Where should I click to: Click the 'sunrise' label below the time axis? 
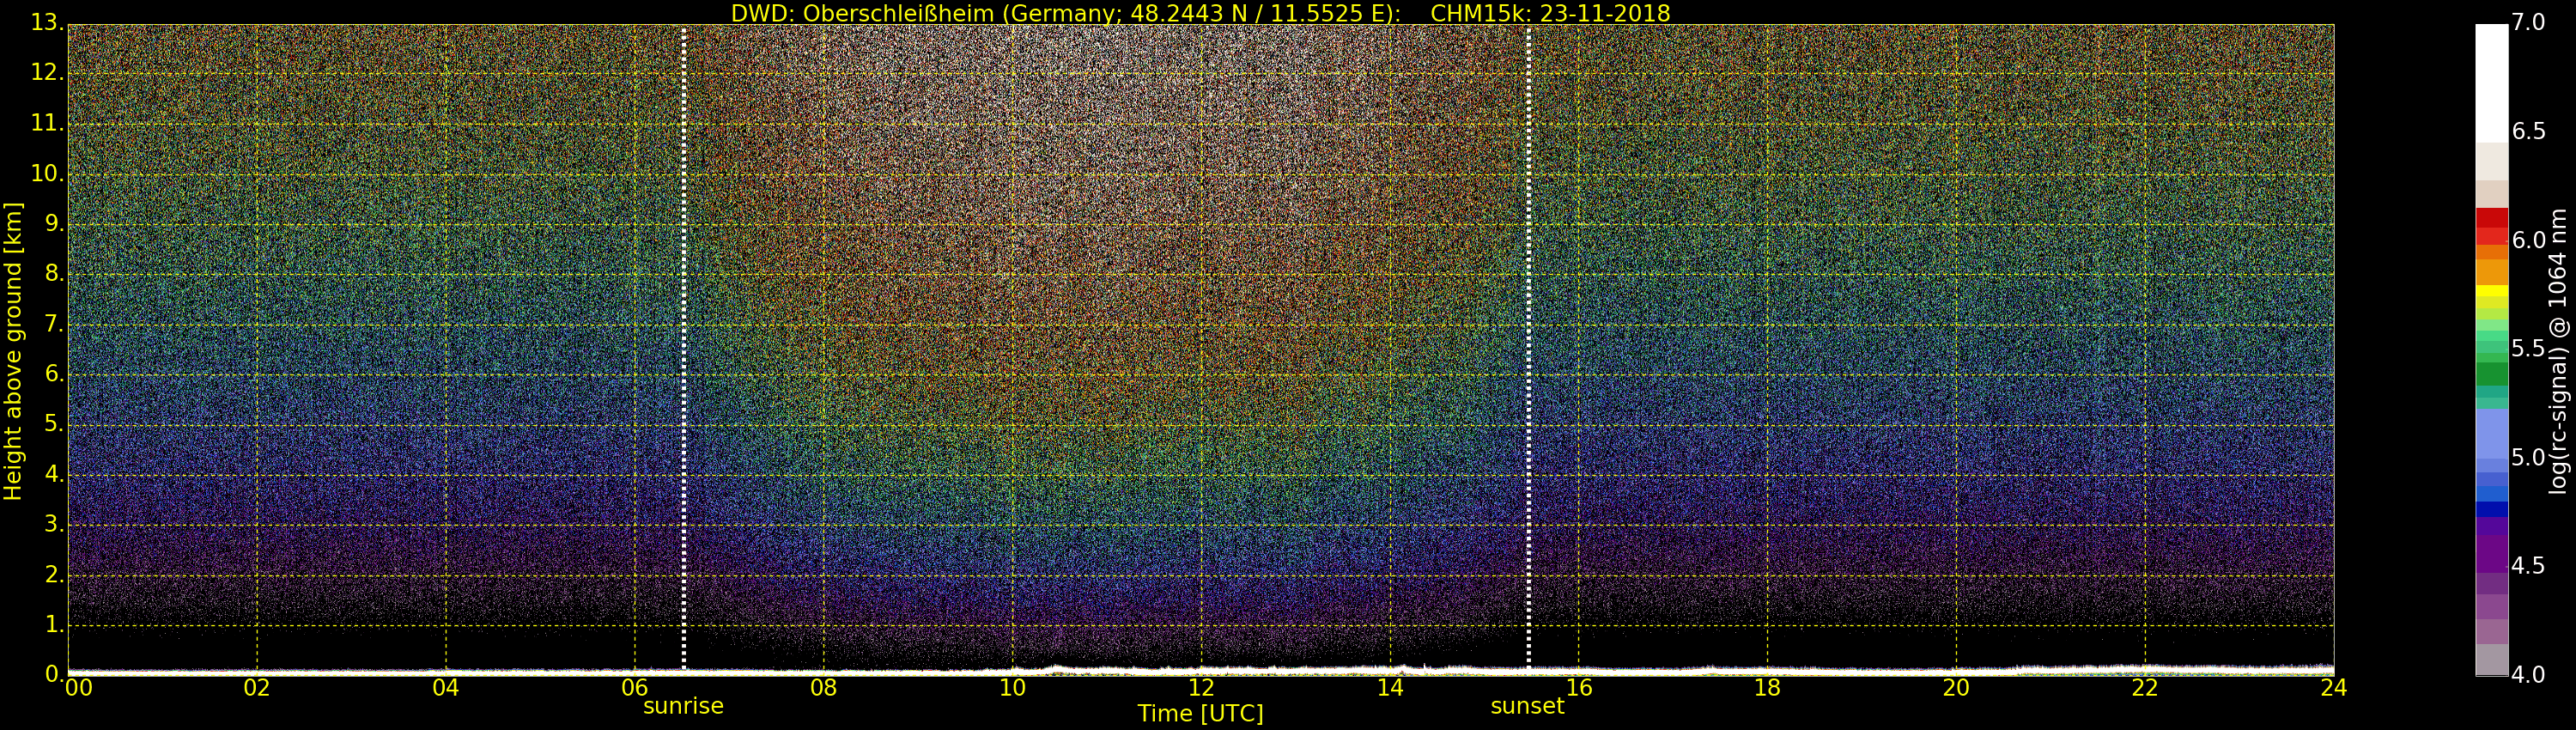(683, 706)
